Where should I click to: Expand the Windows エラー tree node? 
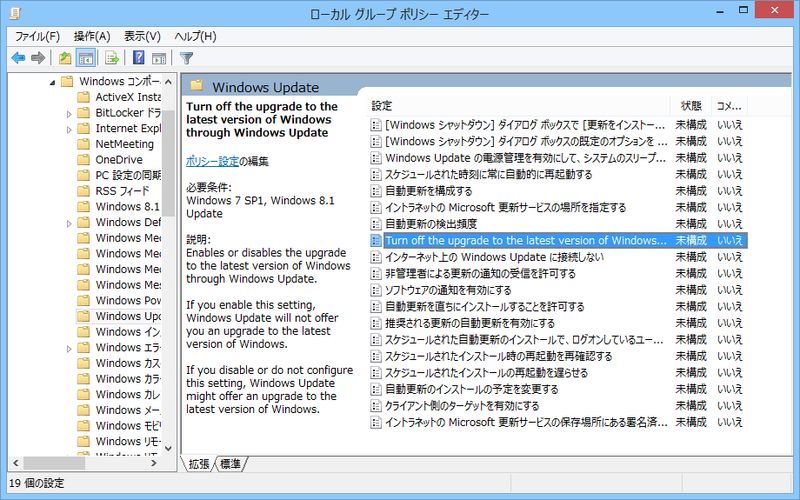coord(69,349)
